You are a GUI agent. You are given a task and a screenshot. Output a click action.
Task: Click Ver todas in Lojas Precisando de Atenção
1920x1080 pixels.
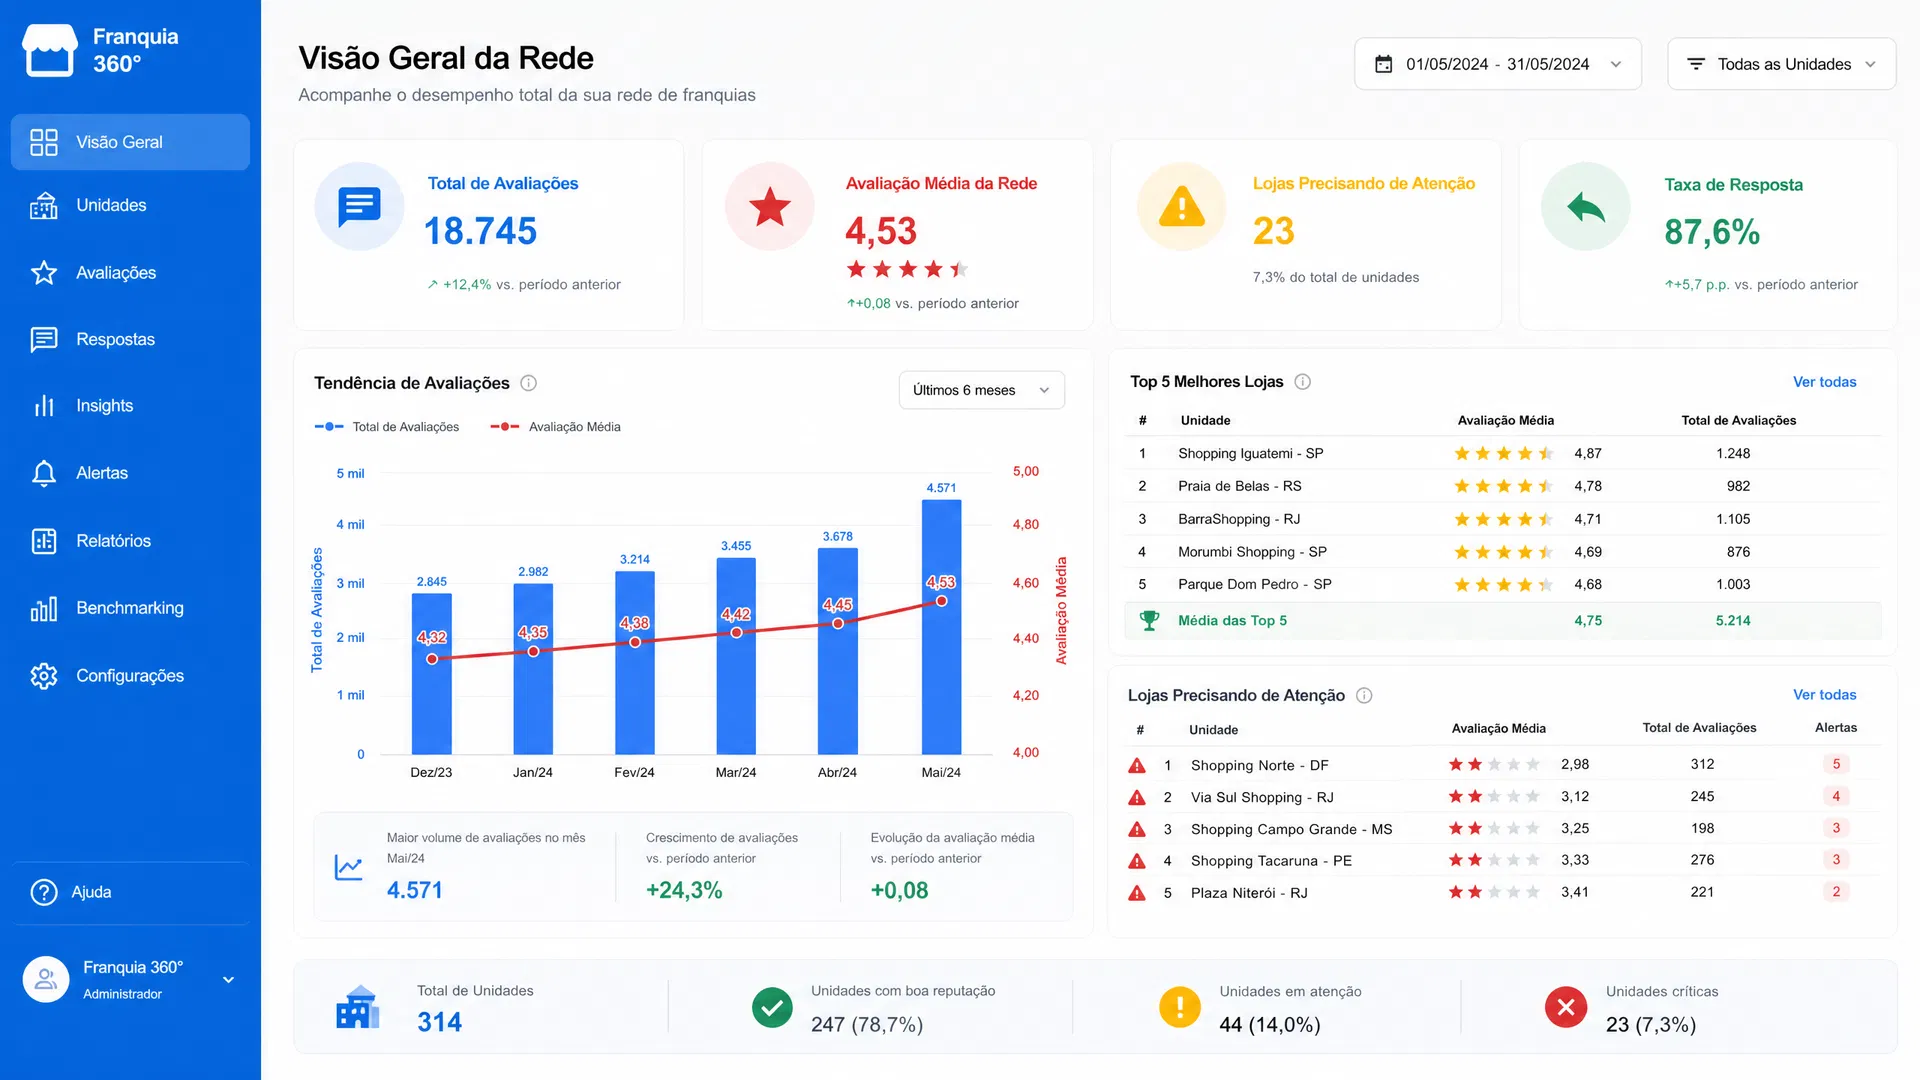tap(1824, 695)
